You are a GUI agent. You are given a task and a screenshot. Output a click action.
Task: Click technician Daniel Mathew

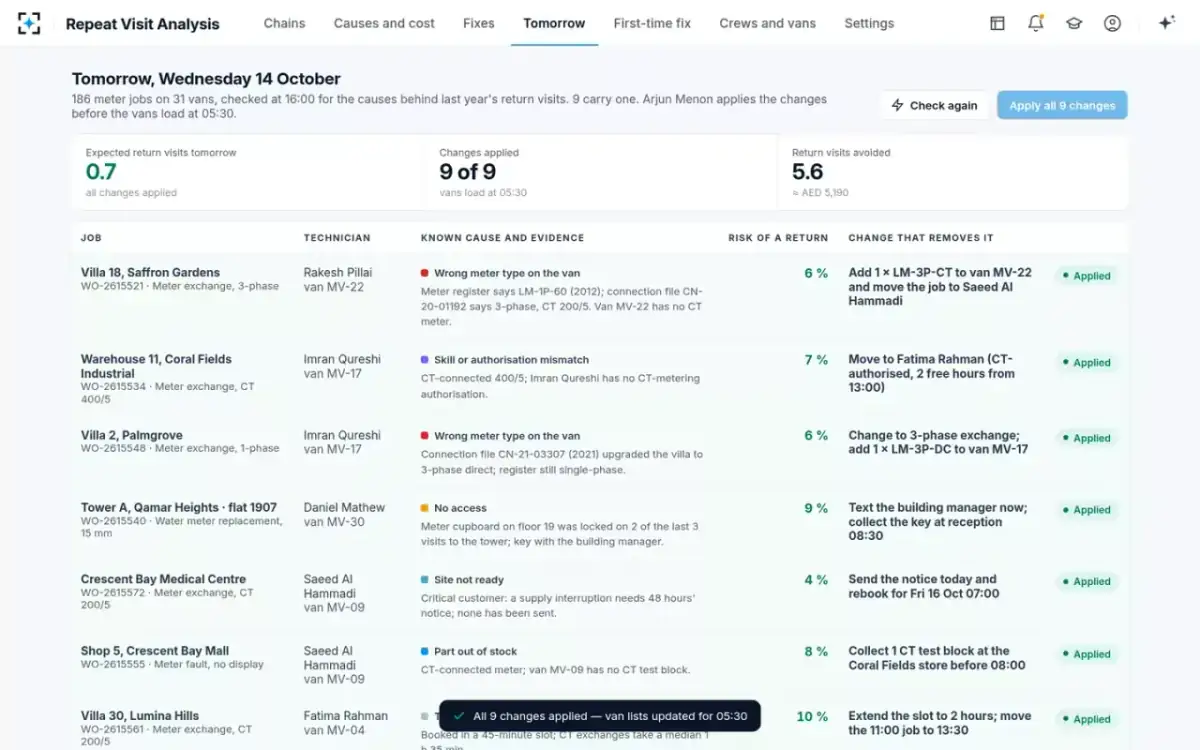coord(344,507)
